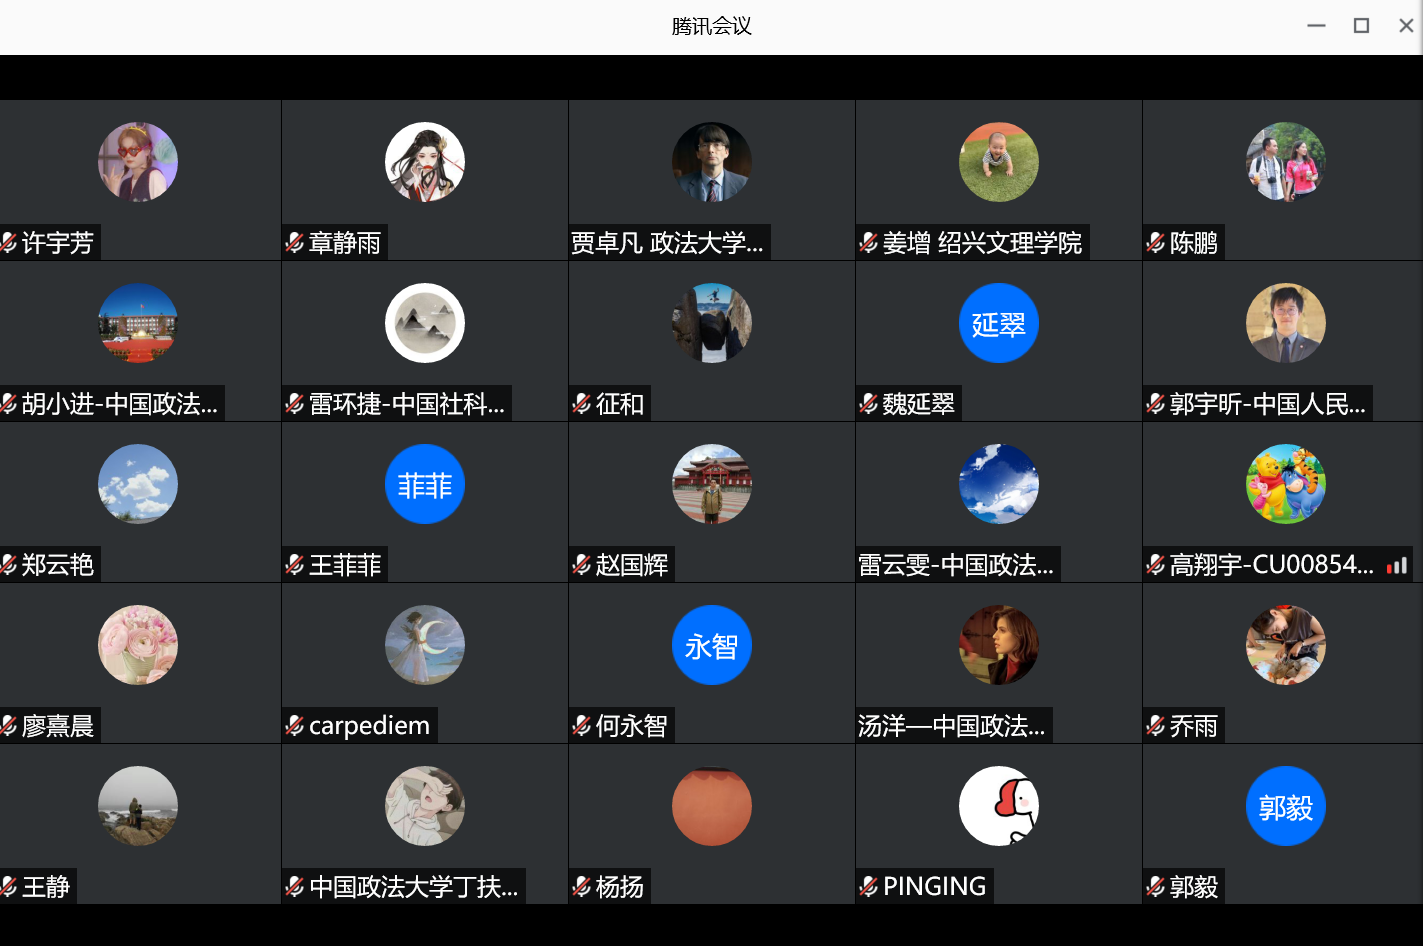The height and width of the screenshot is (946, 1423).
Task: Click the name label 雷云雯-中国政法...
Action: (x=958, y=565)
